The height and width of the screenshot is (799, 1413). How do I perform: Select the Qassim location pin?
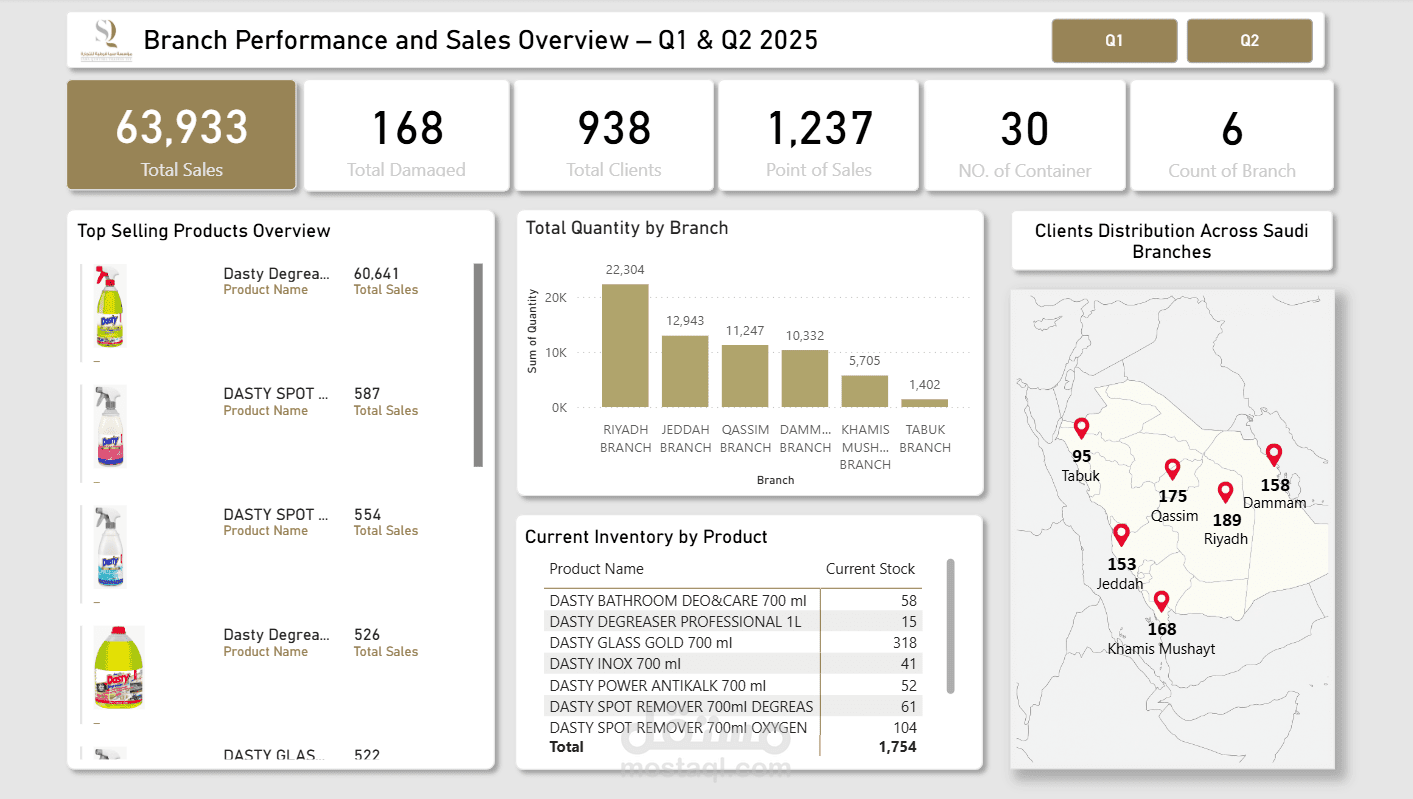point(1173,470)
